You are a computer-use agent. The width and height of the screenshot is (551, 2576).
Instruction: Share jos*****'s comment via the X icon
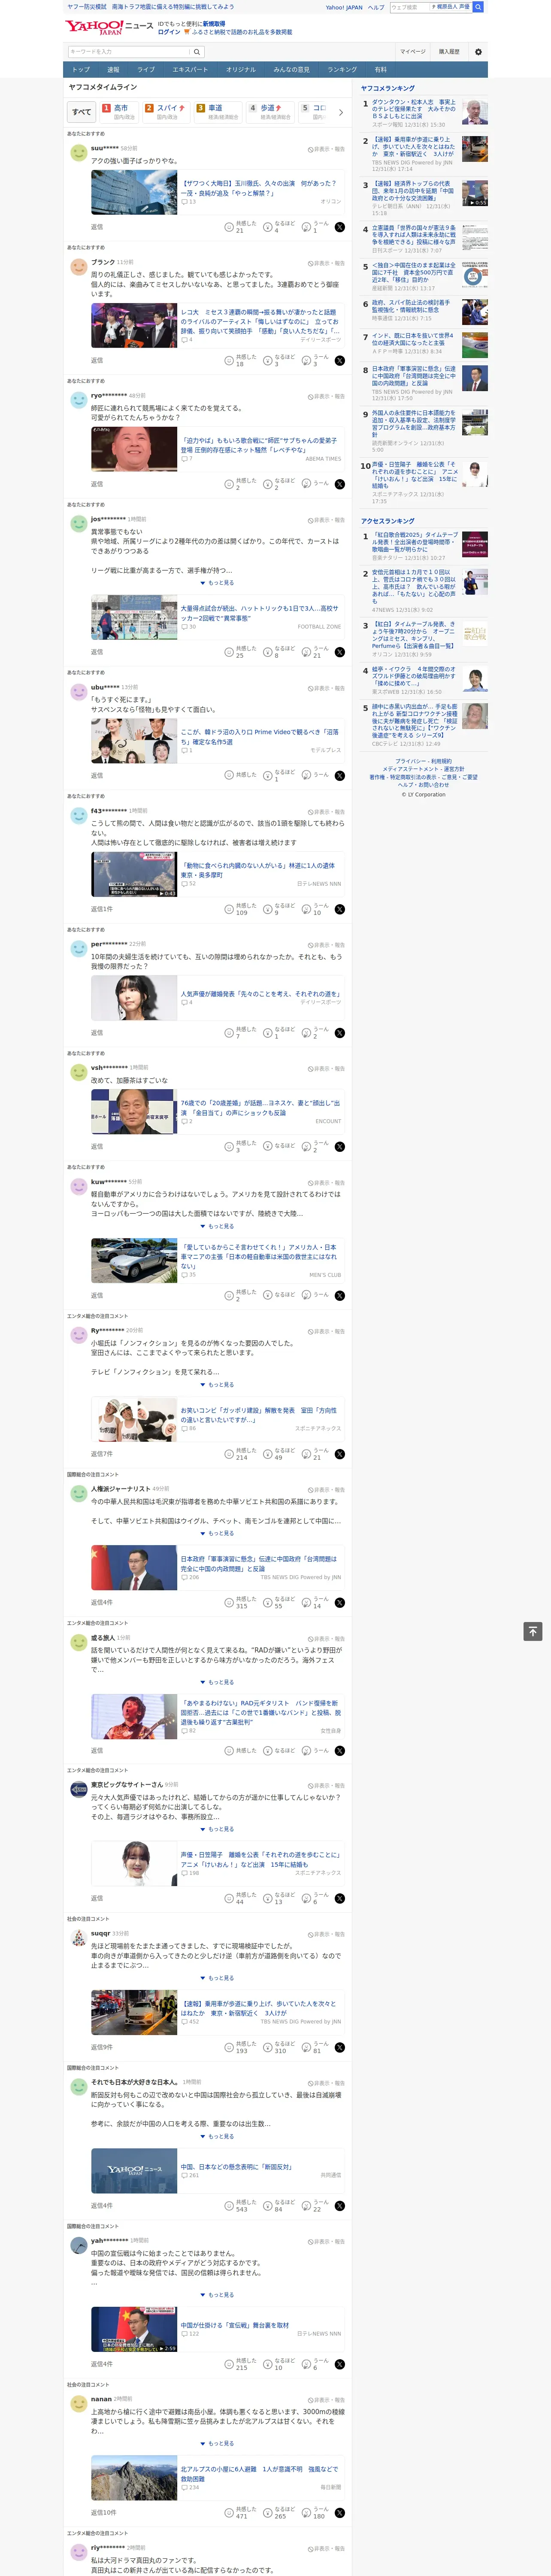(x=340, y=652)
